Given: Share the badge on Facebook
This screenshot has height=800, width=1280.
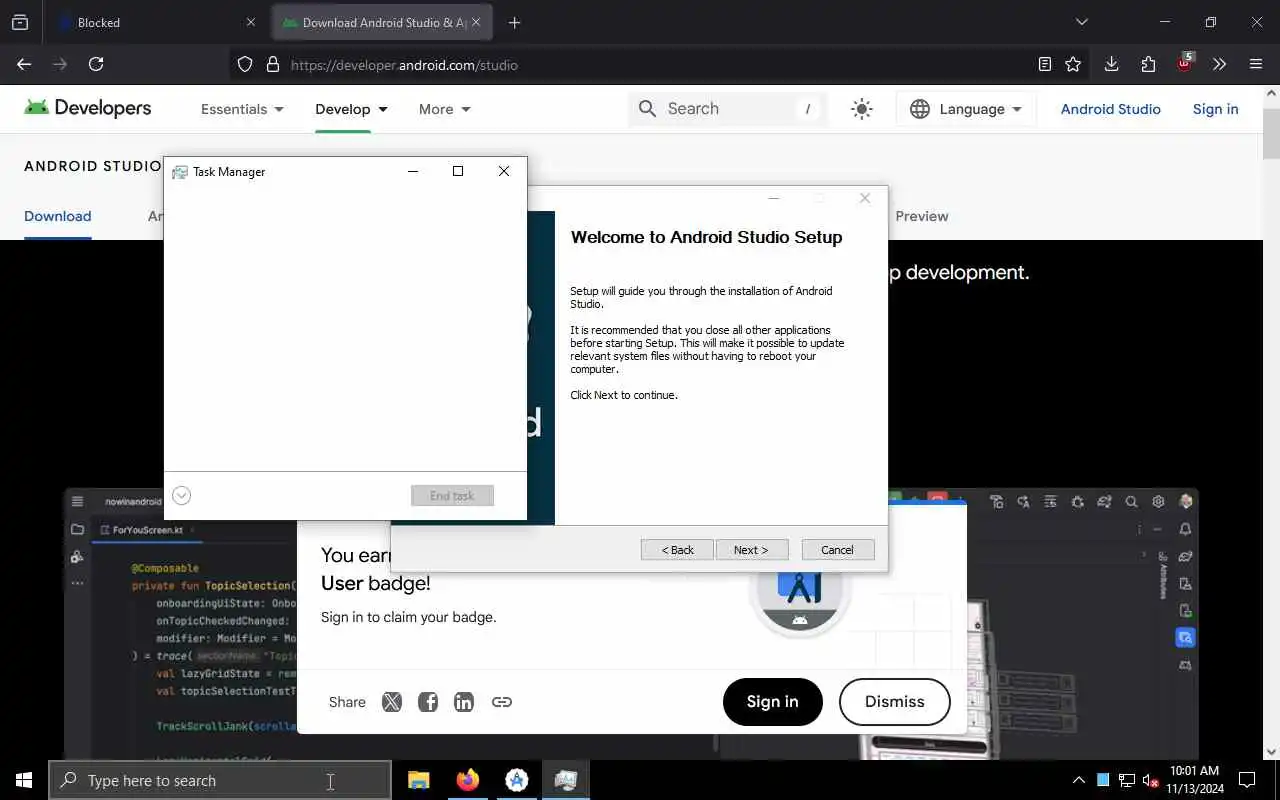Looking at the screenshot, I should [428, 702].
